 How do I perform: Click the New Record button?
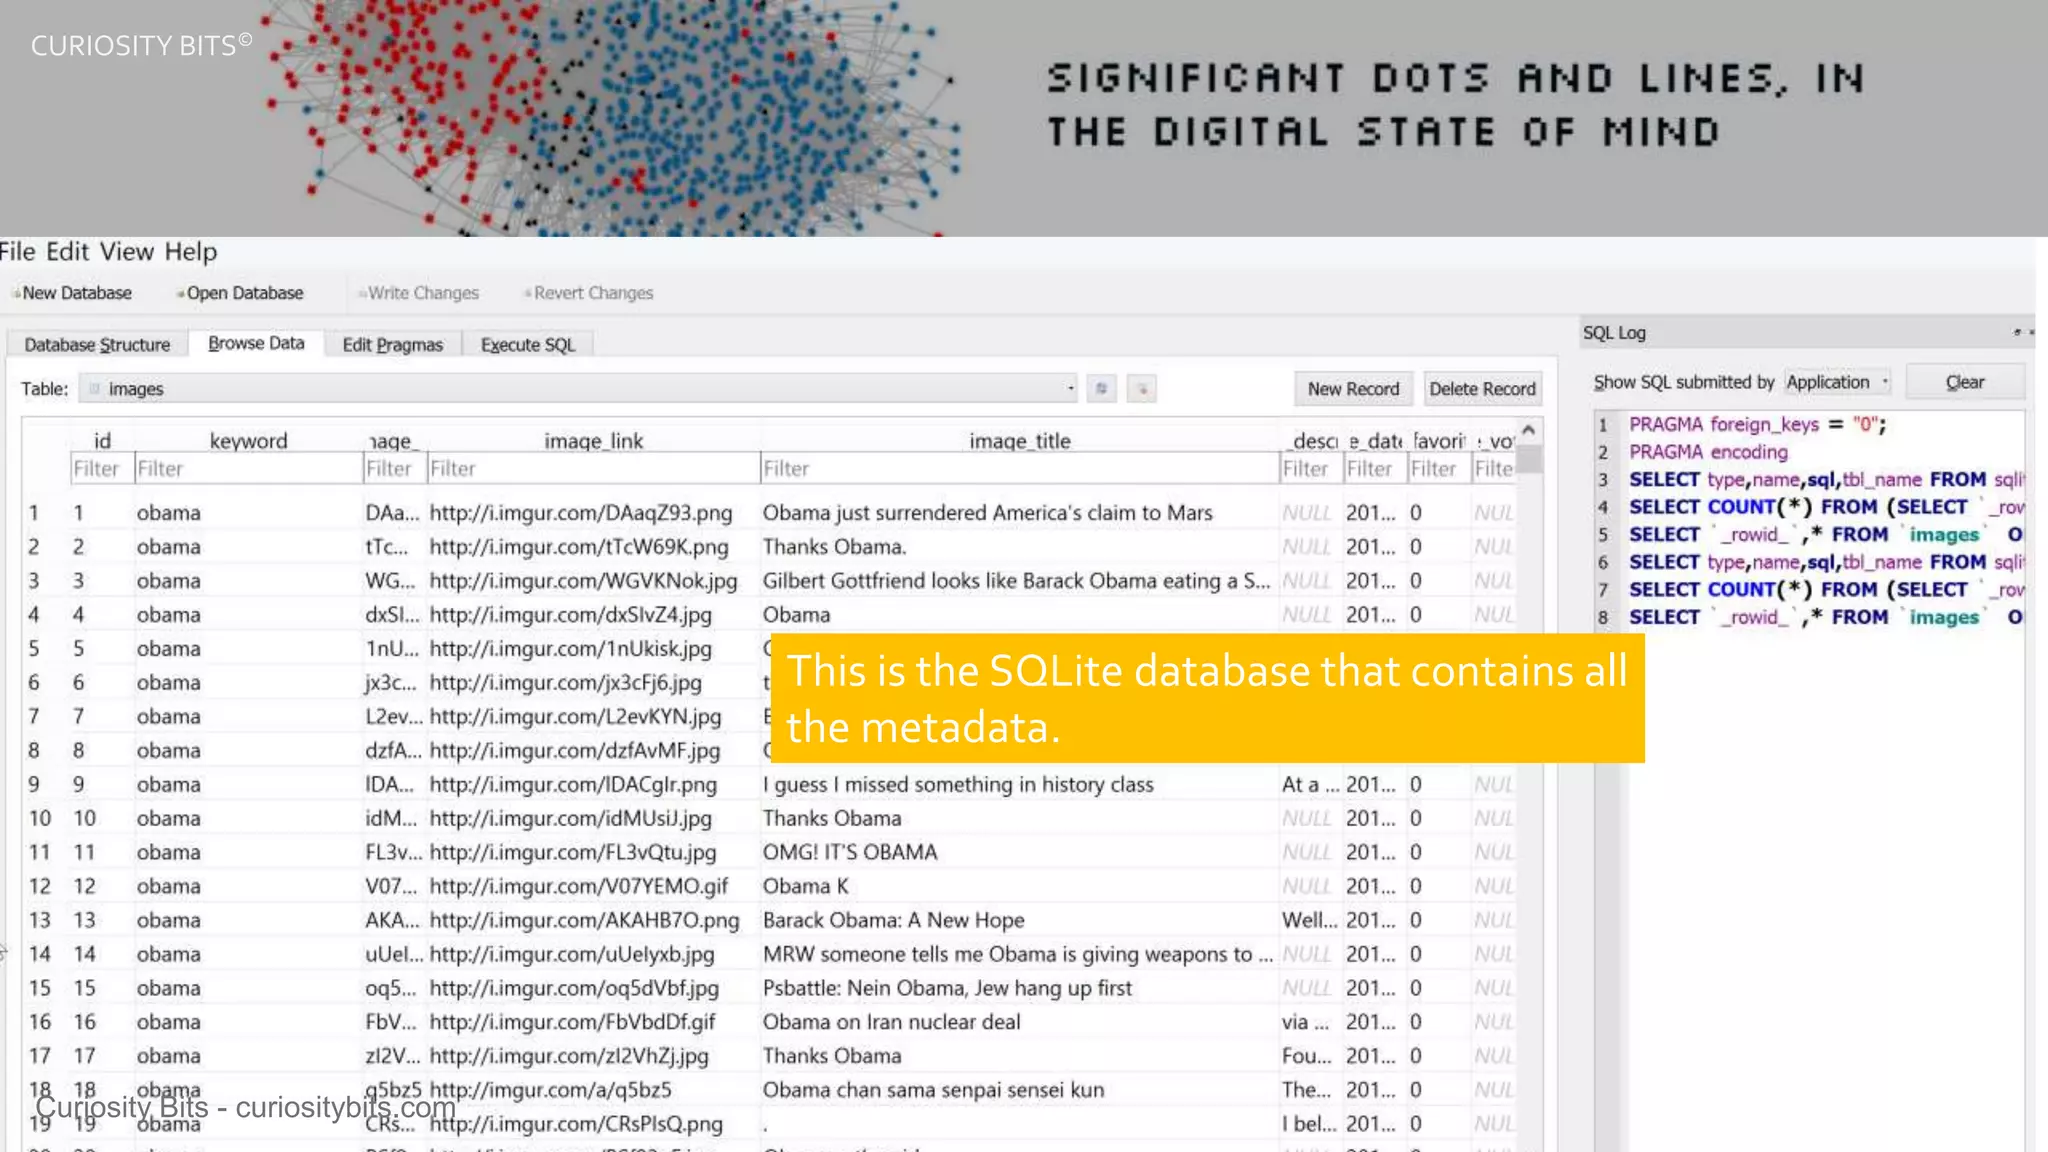click(x=1353, y=389)
